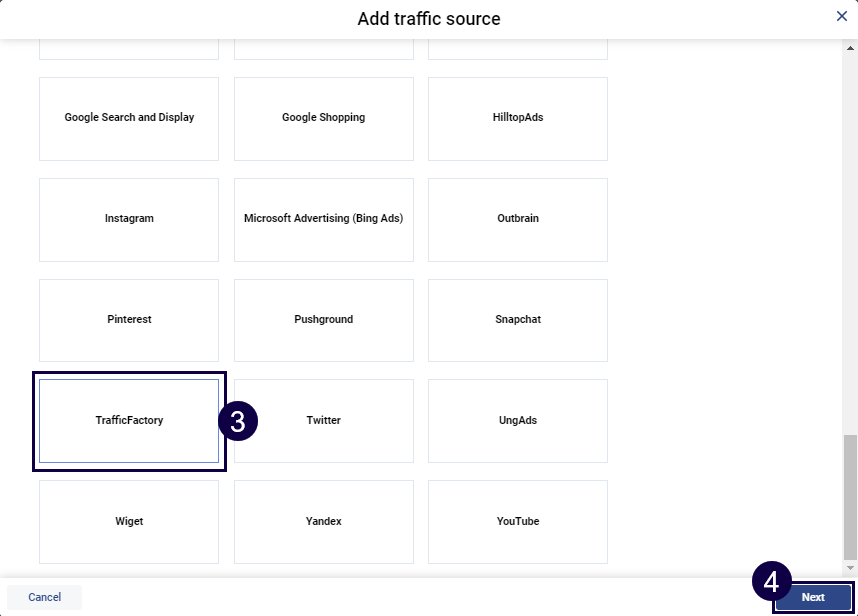The width and height of the screenshot is (858, 616).
Task: Choose Google Shopping as traffic source
Action: [323, 117]
